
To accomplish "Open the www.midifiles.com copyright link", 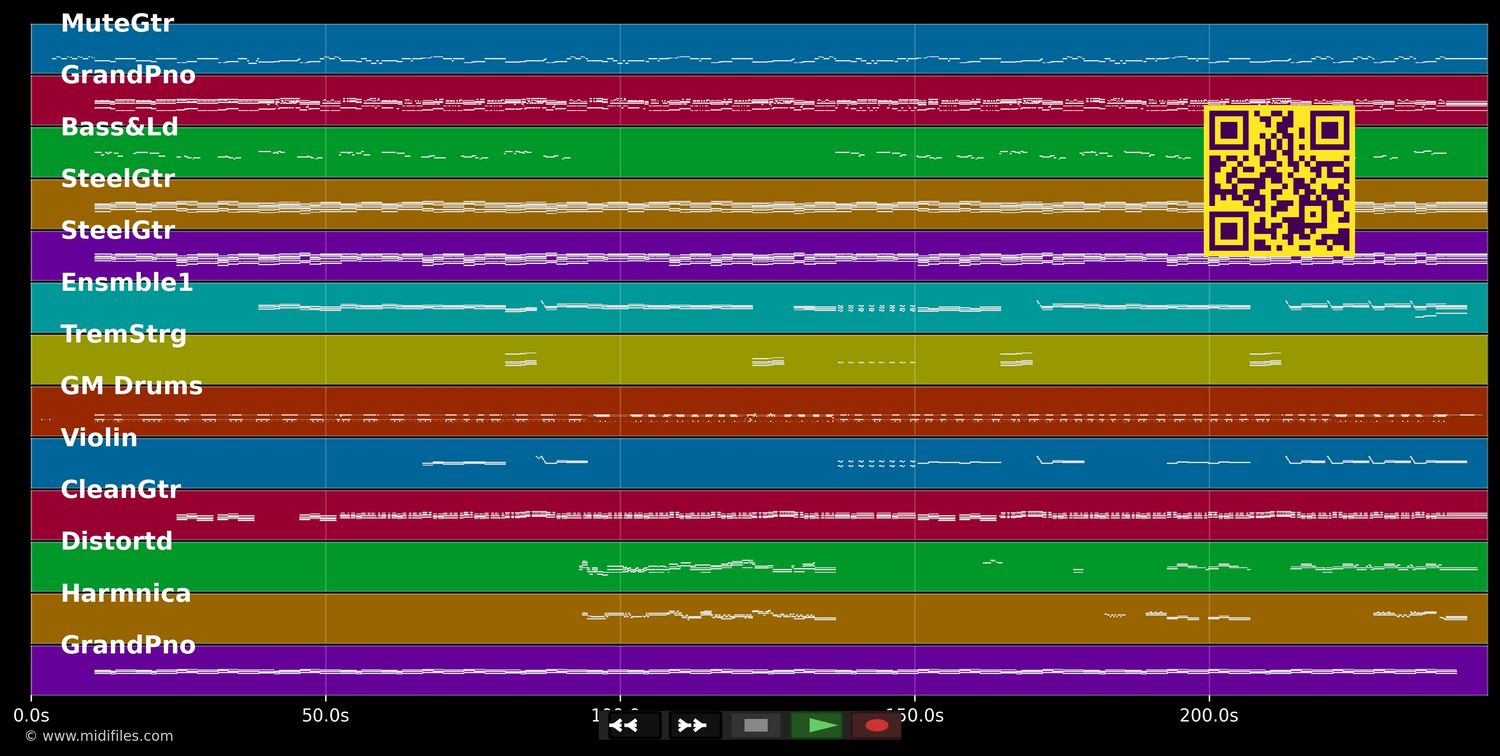I will (x=100, y=736).
